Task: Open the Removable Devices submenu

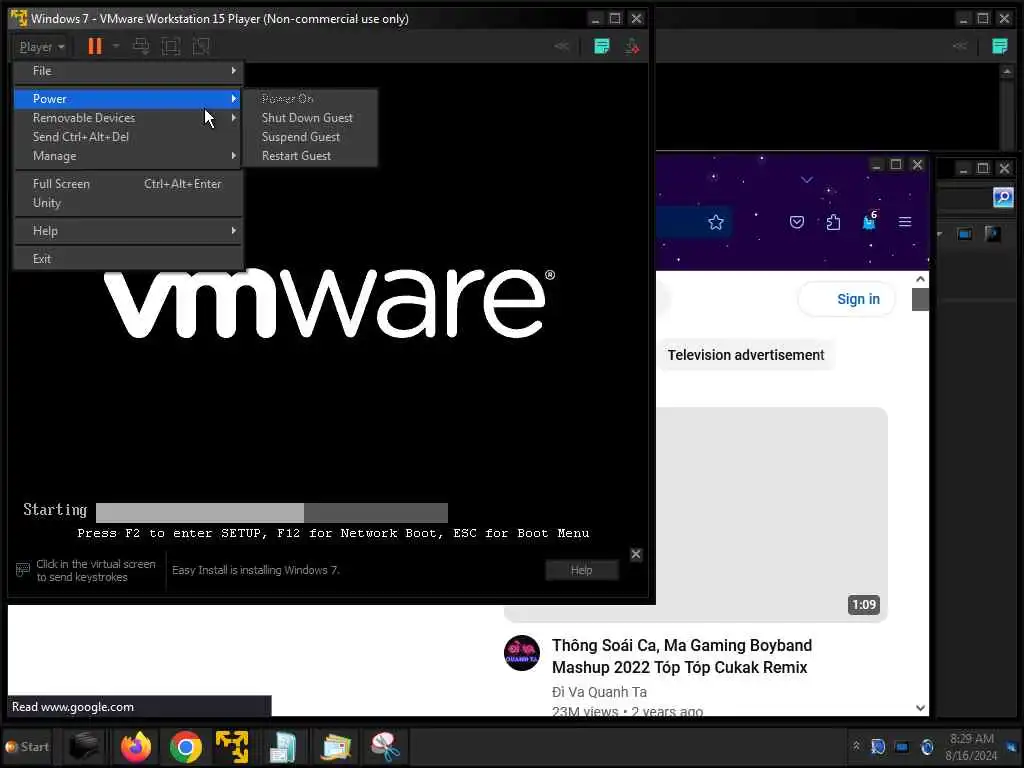Action: click(x=129, y=118)
